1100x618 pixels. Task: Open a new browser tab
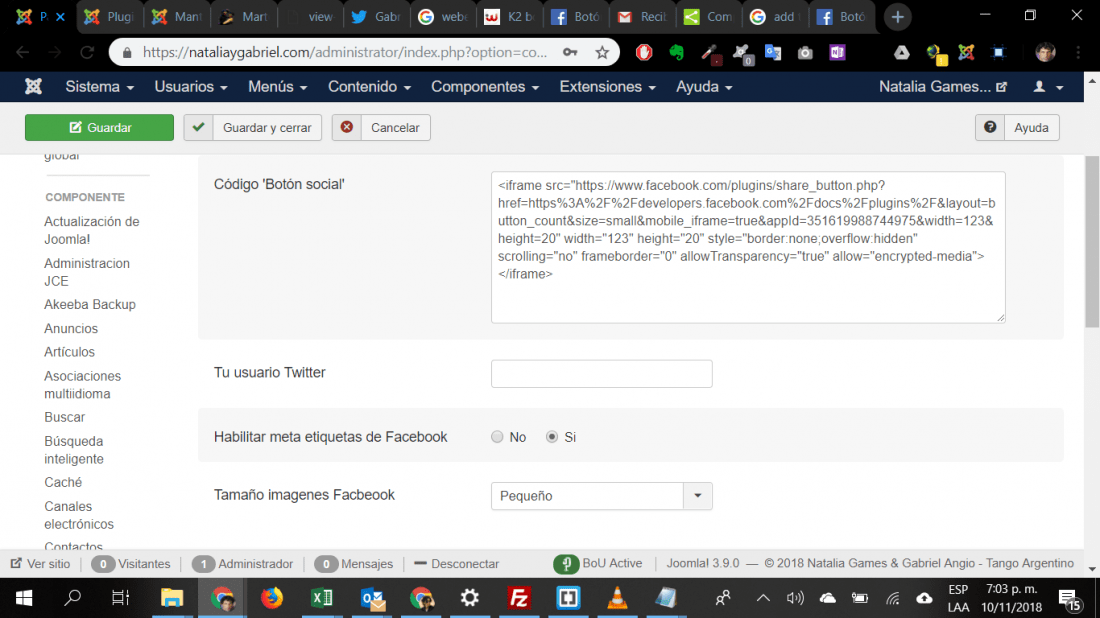click(x=897, y=17)
